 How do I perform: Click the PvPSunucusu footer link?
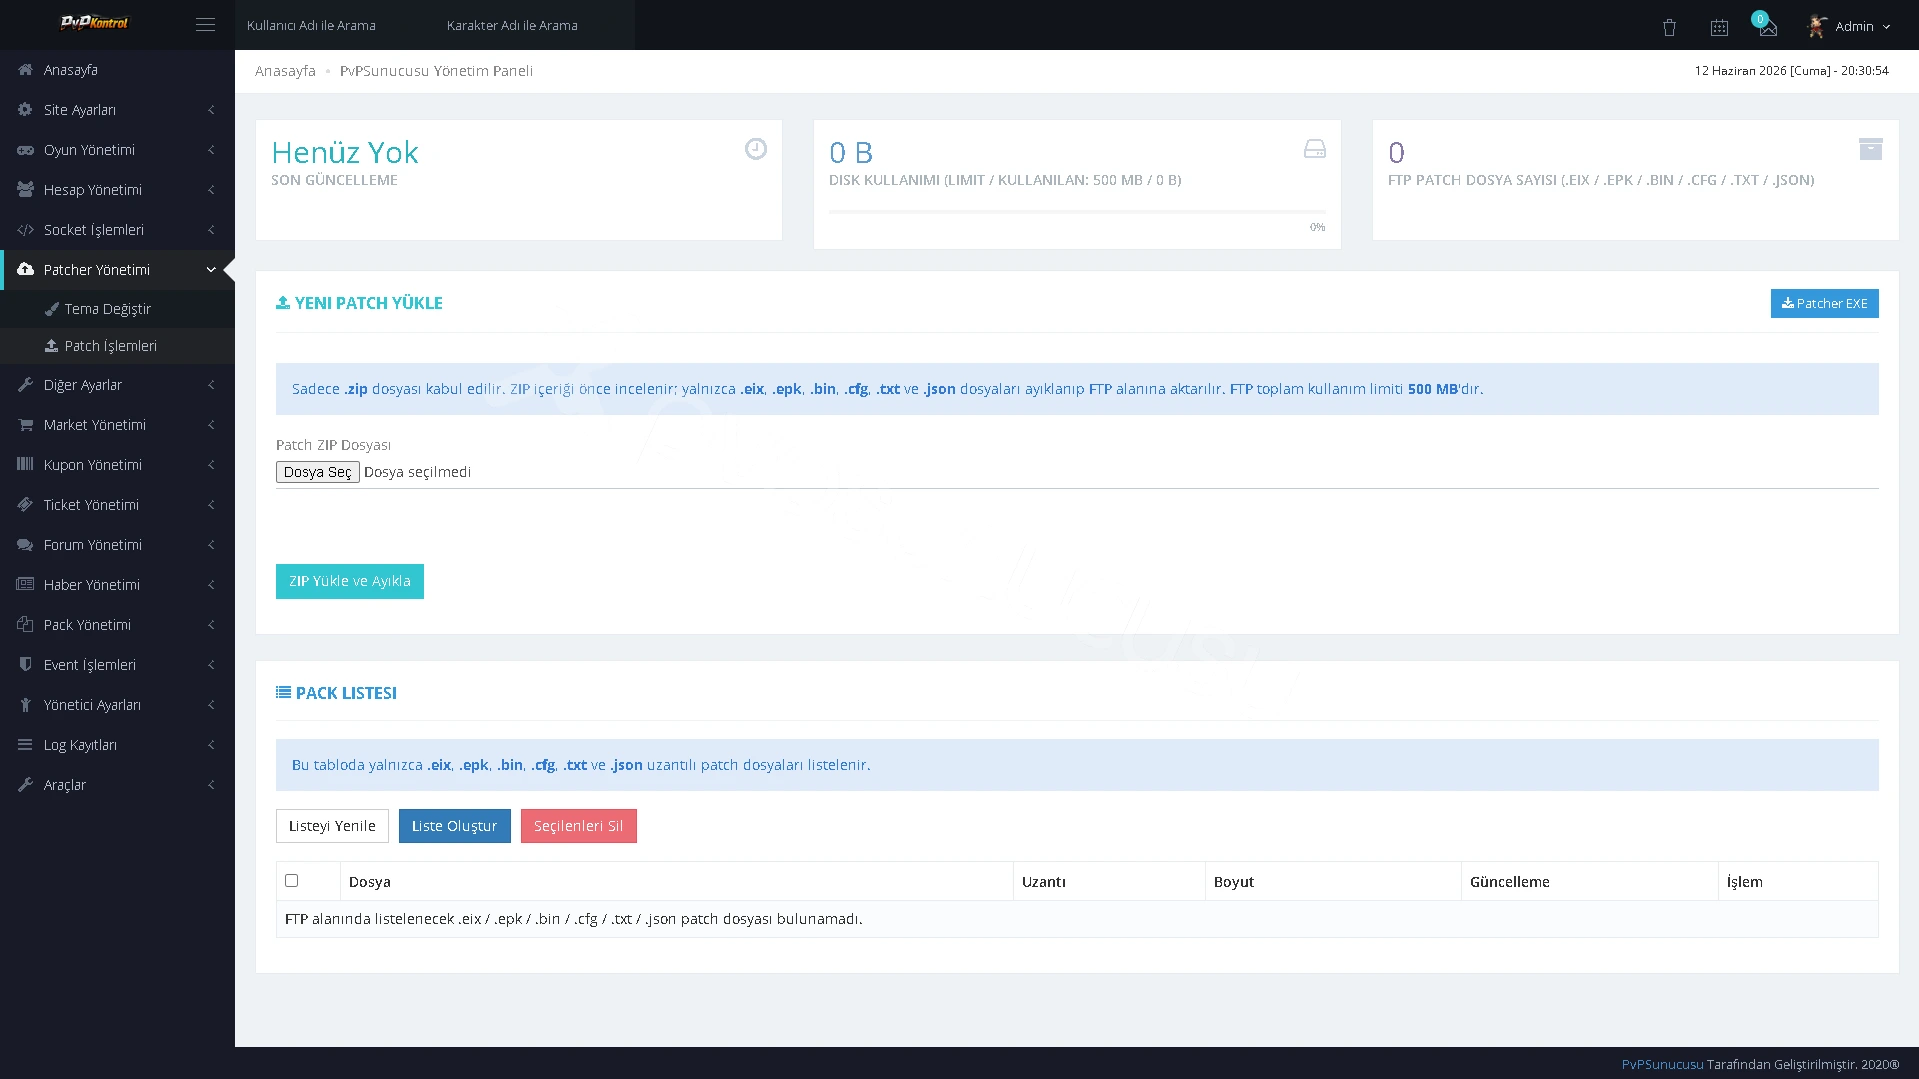(1662, 1064)
